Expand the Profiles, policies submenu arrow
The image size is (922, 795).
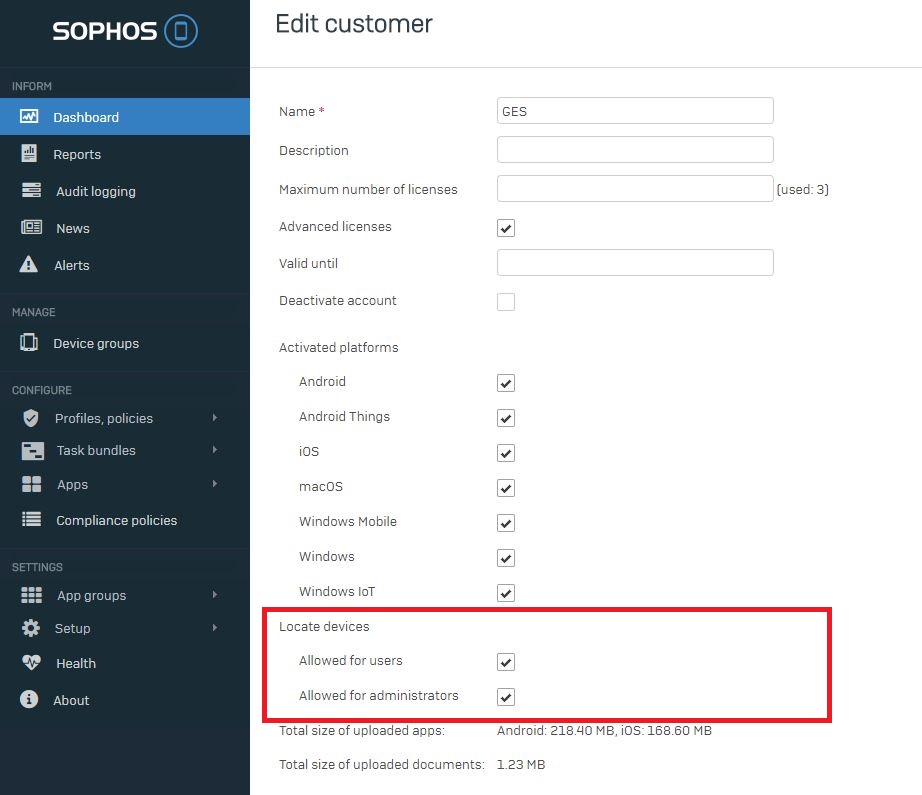click(x=215, y=417)
